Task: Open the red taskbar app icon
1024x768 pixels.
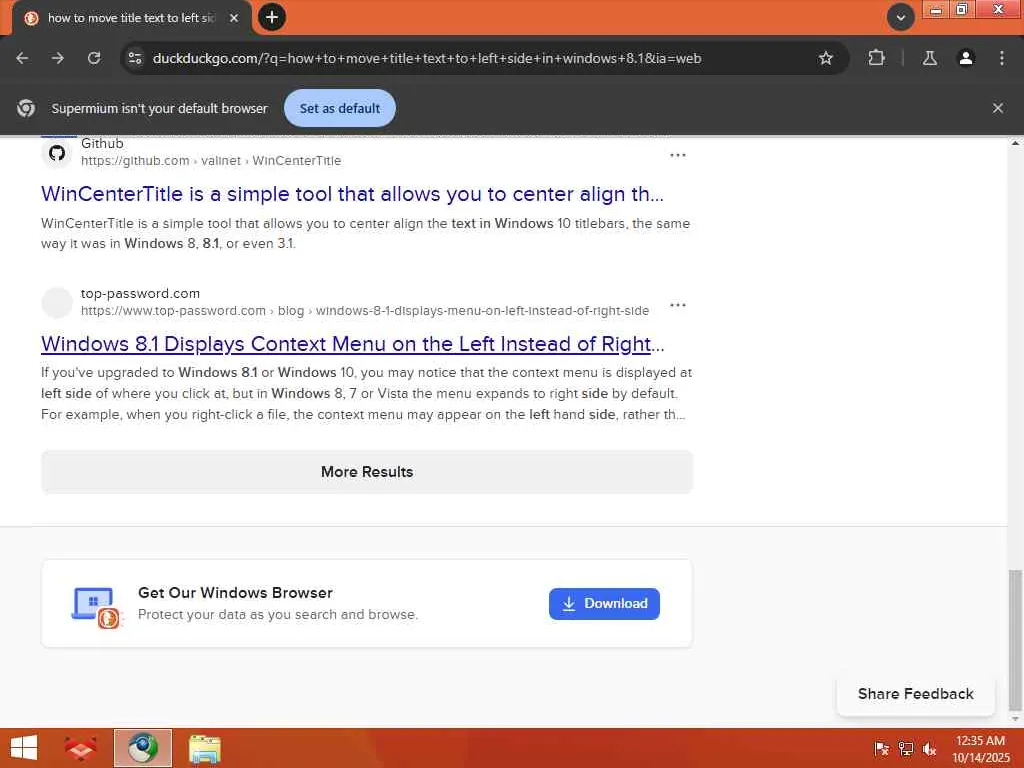Action: pyautogui.click(x=81, y=748)
